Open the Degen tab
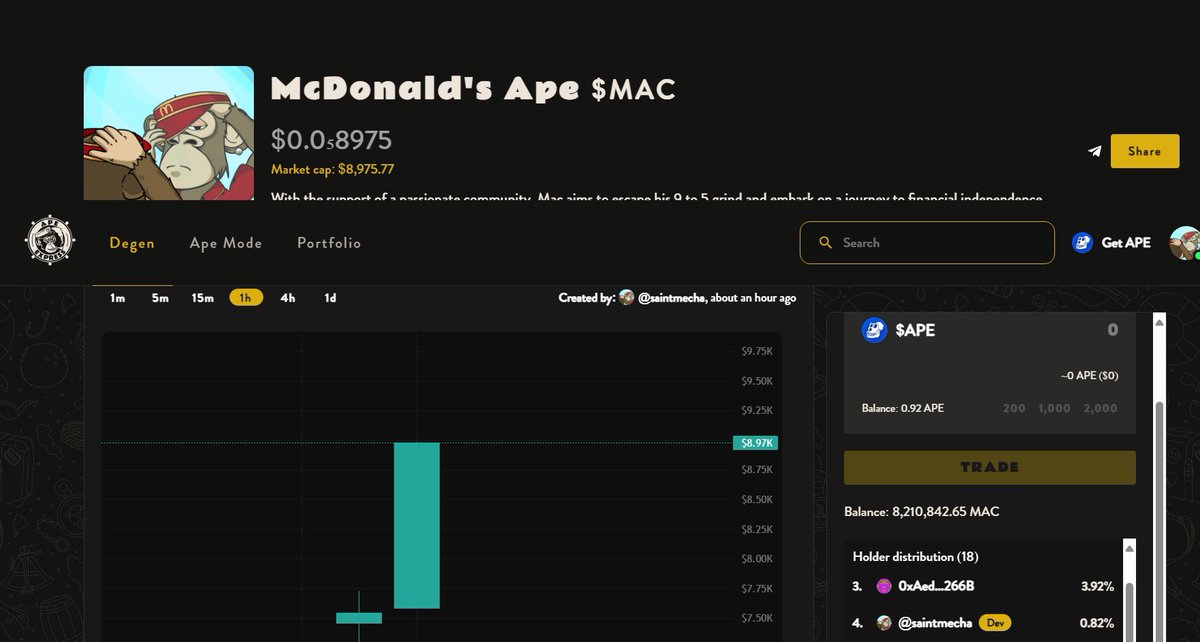The image size is (1200, 642). tap(132, 243)
